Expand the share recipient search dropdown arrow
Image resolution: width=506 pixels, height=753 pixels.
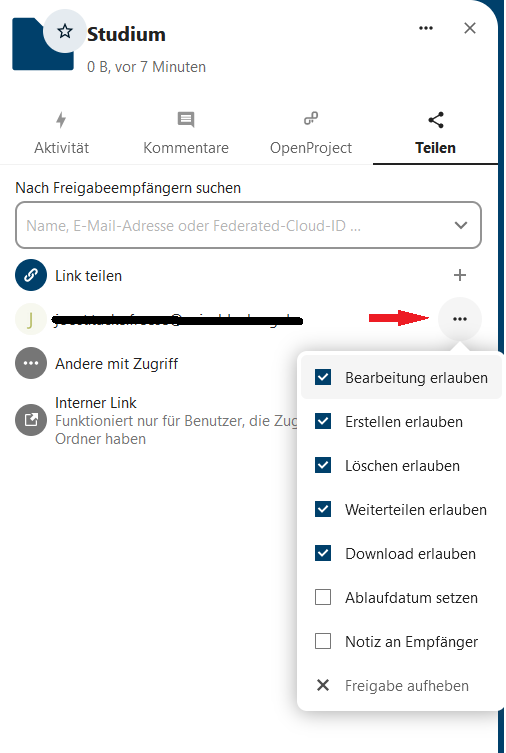(461, 225)
